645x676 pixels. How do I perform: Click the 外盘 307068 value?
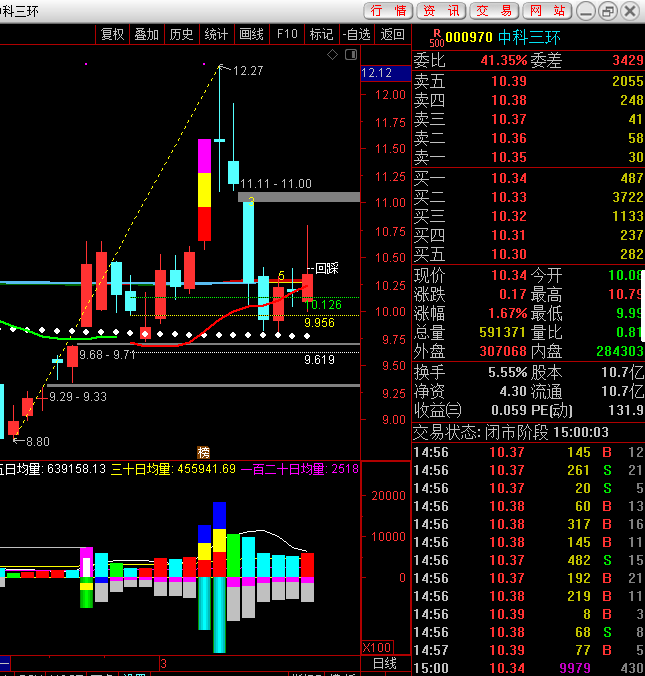point(503,351)
